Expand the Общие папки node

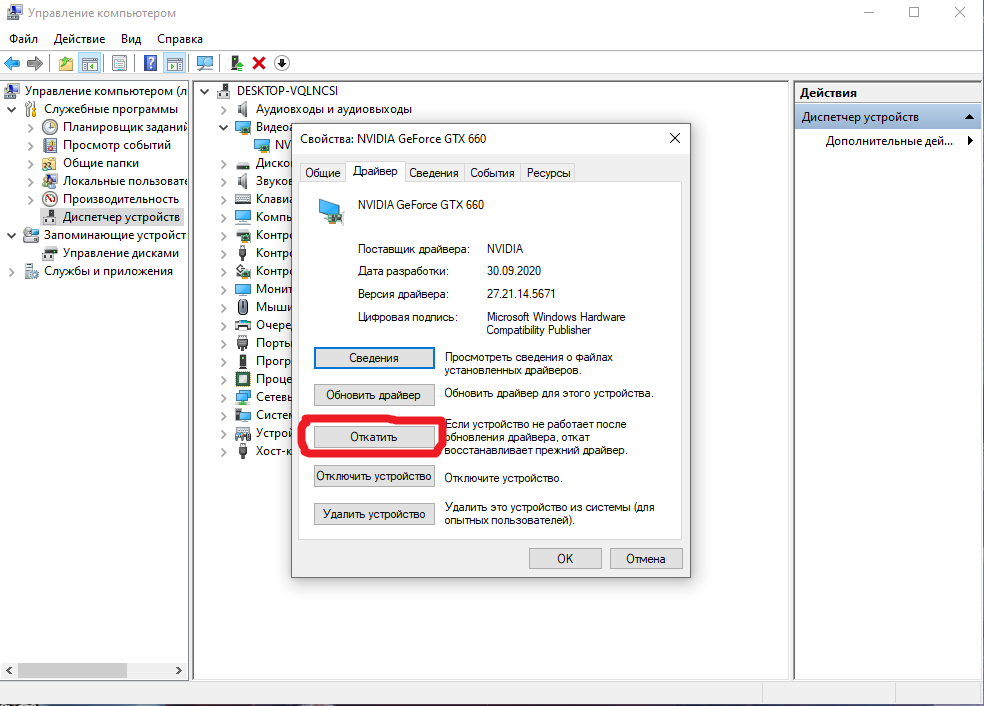[x=31, y=164]
